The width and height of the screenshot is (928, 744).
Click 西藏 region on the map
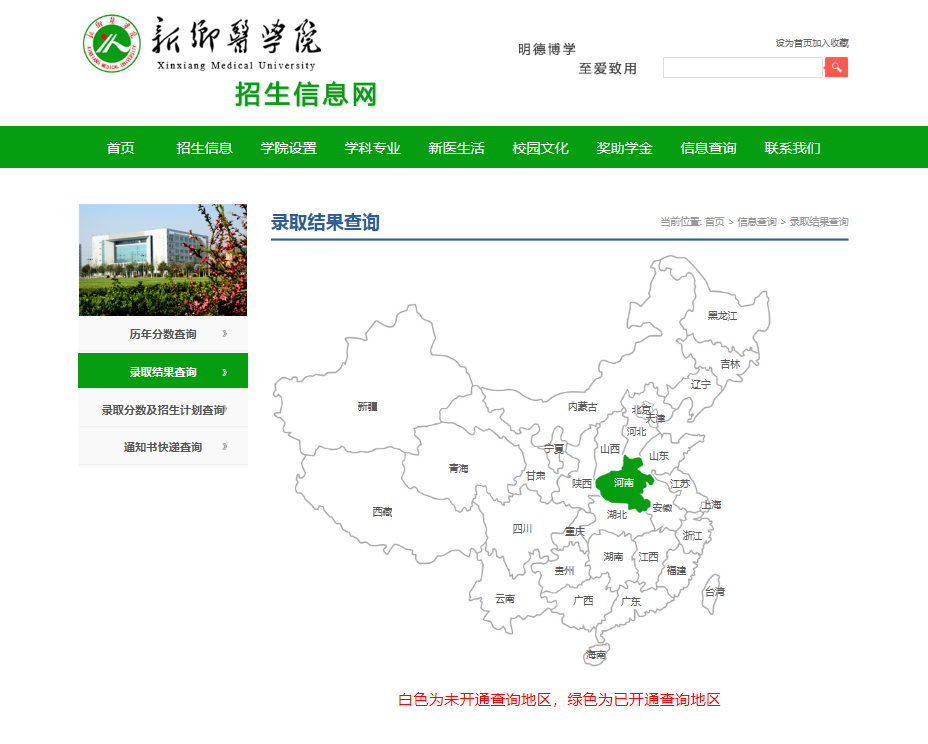pyautogui.click(x=382, y=511)
